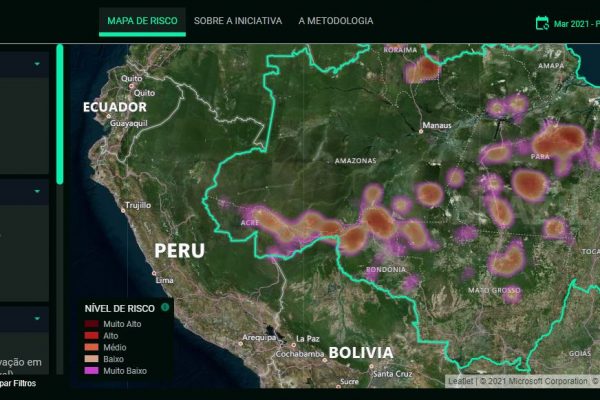Select the Mar 2021 date period

click(572, 22)
